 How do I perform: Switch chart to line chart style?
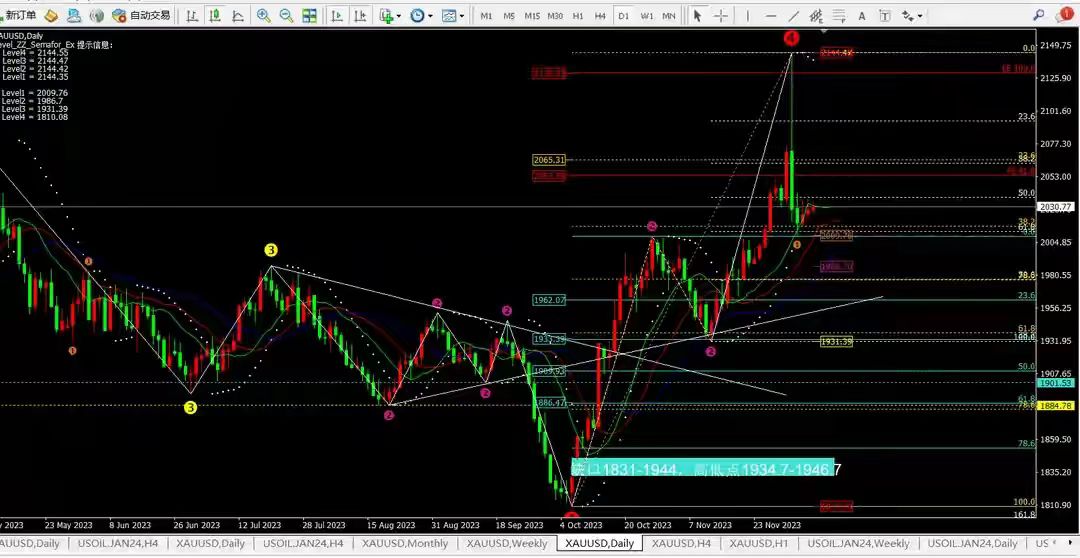(238, 15)
